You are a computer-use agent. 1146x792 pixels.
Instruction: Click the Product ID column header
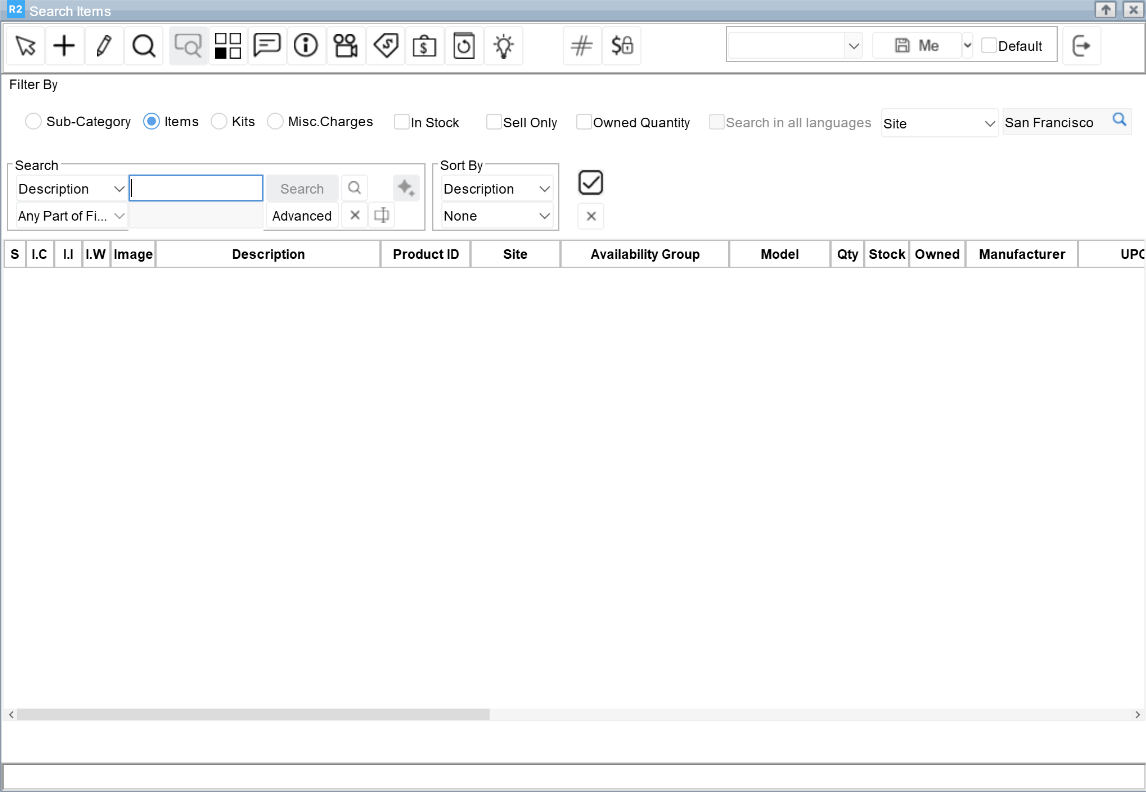click(425, 254)
